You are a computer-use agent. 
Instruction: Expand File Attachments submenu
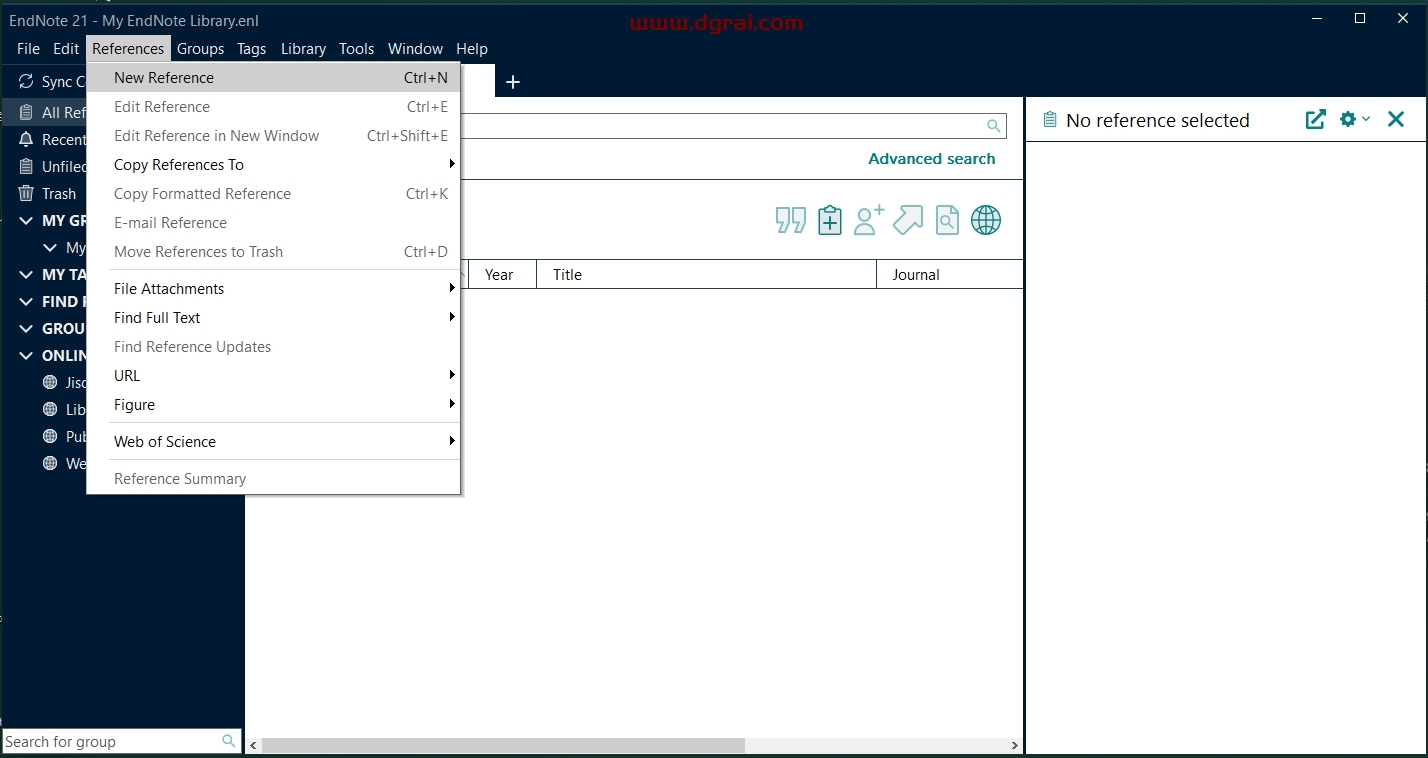[x=273, y=288]
